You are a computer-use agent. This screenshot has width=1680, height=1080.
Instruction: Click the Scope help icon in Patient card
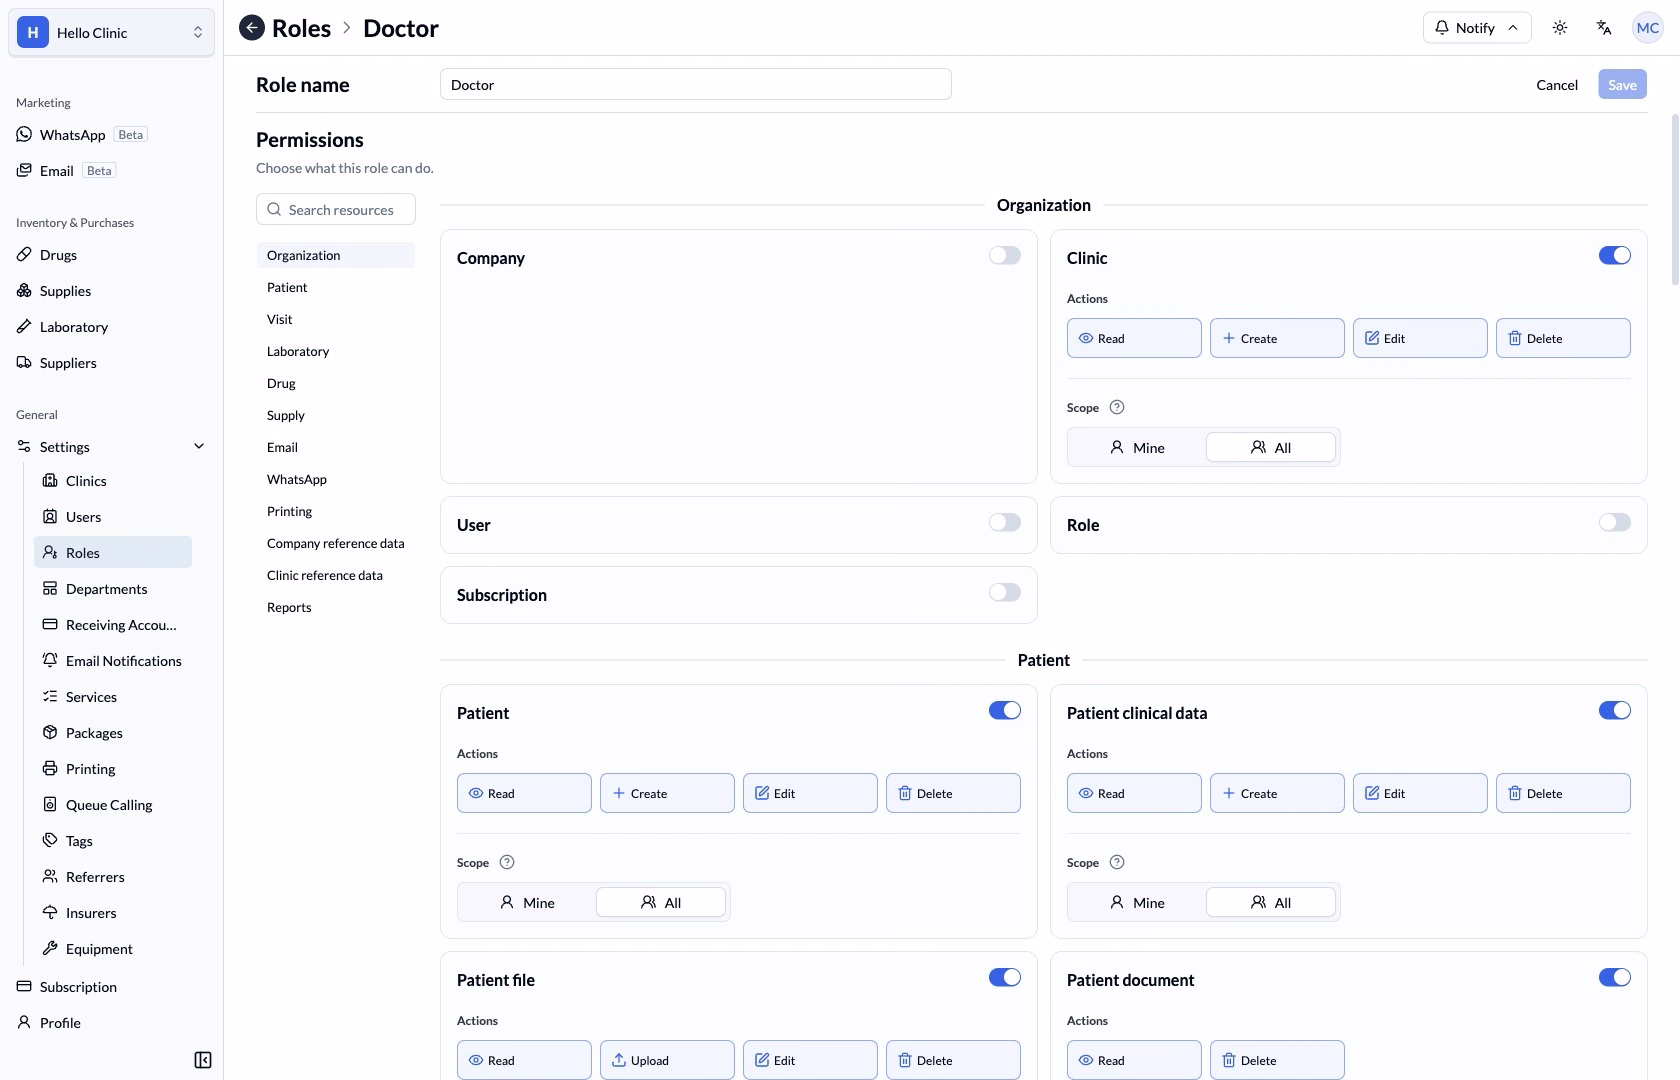pos(507,862)
